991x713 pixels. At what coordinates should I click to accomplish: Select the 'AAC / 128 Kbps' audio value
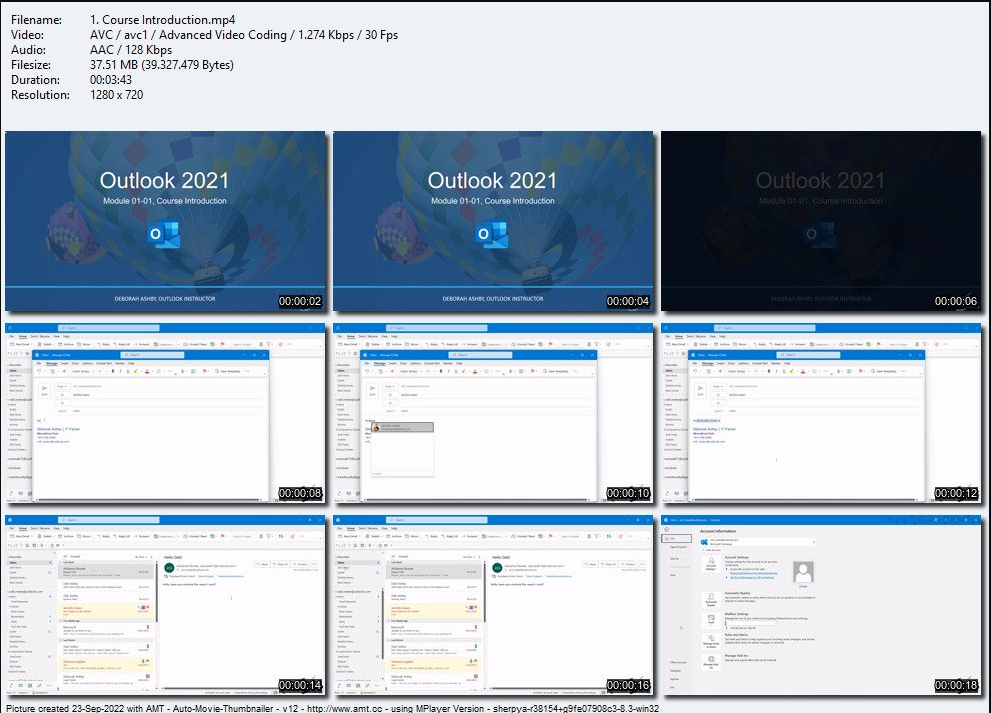tap(131, 50)
